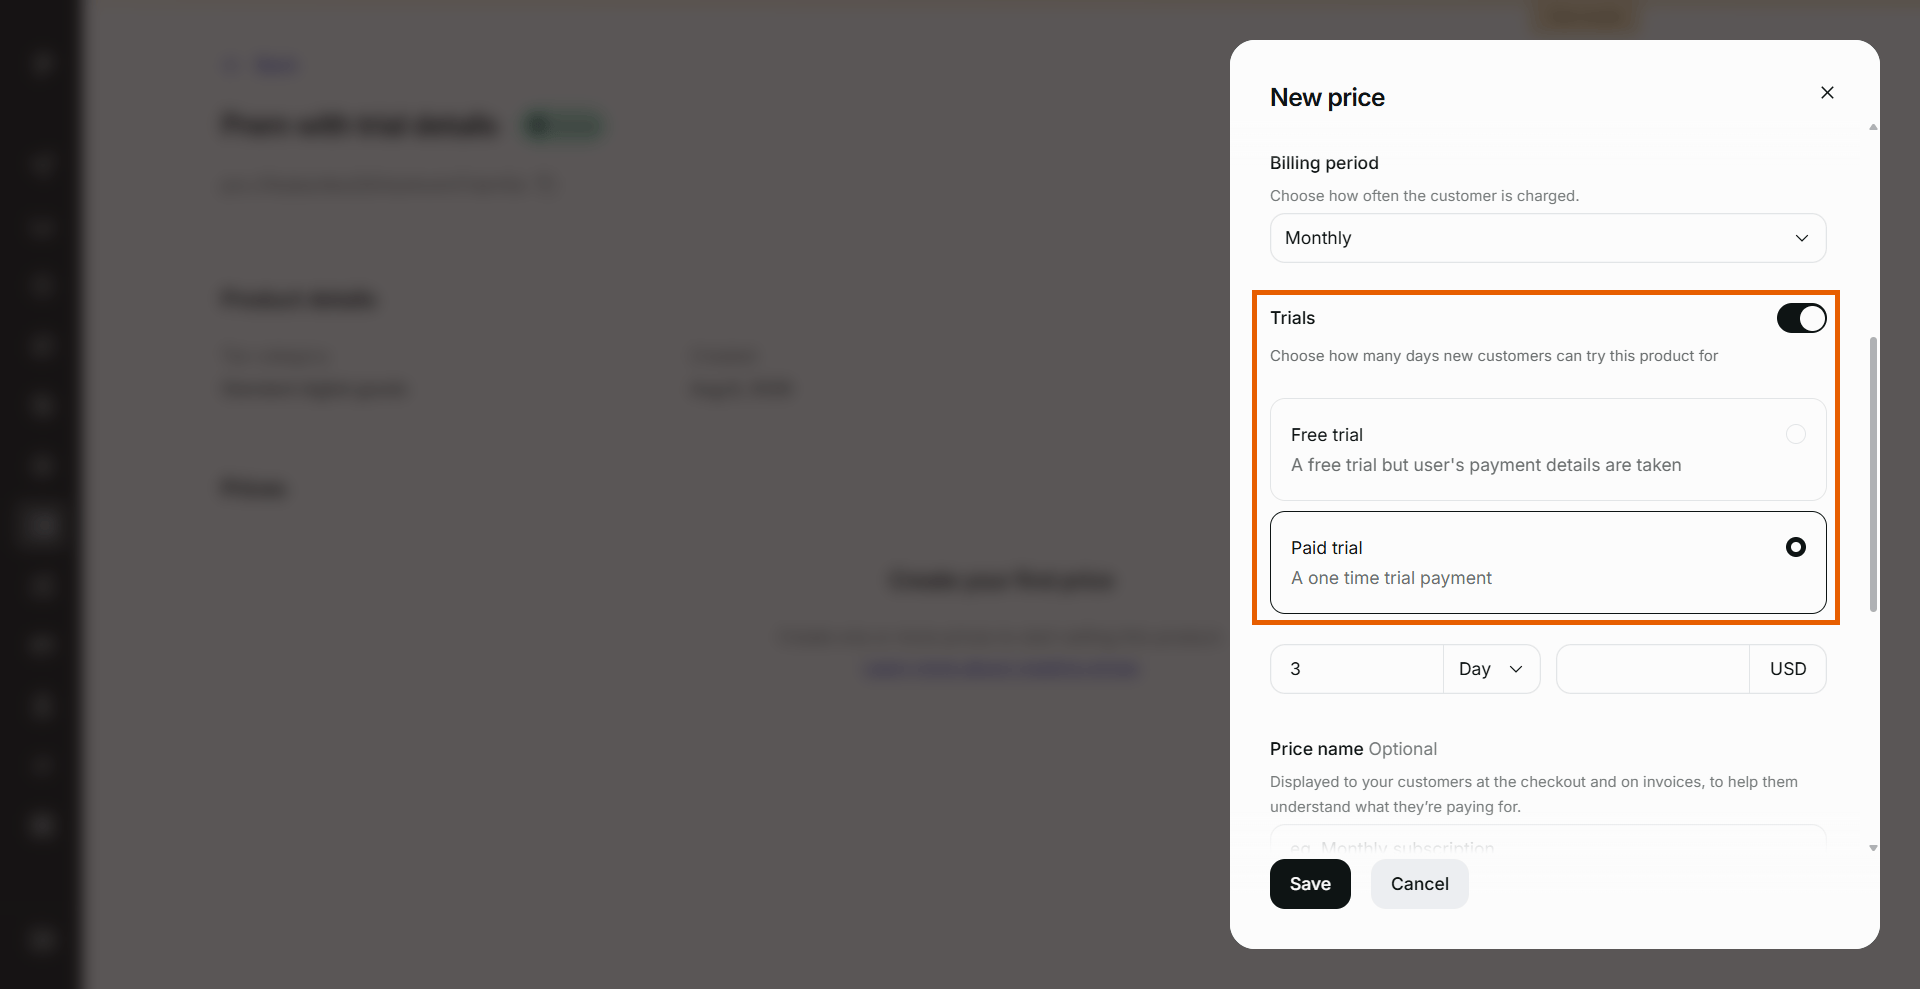The image size is (1920, 989).
Task: Click the blurred purple link under empty state
Action: pyautogui.click(x=1000, y=668)
